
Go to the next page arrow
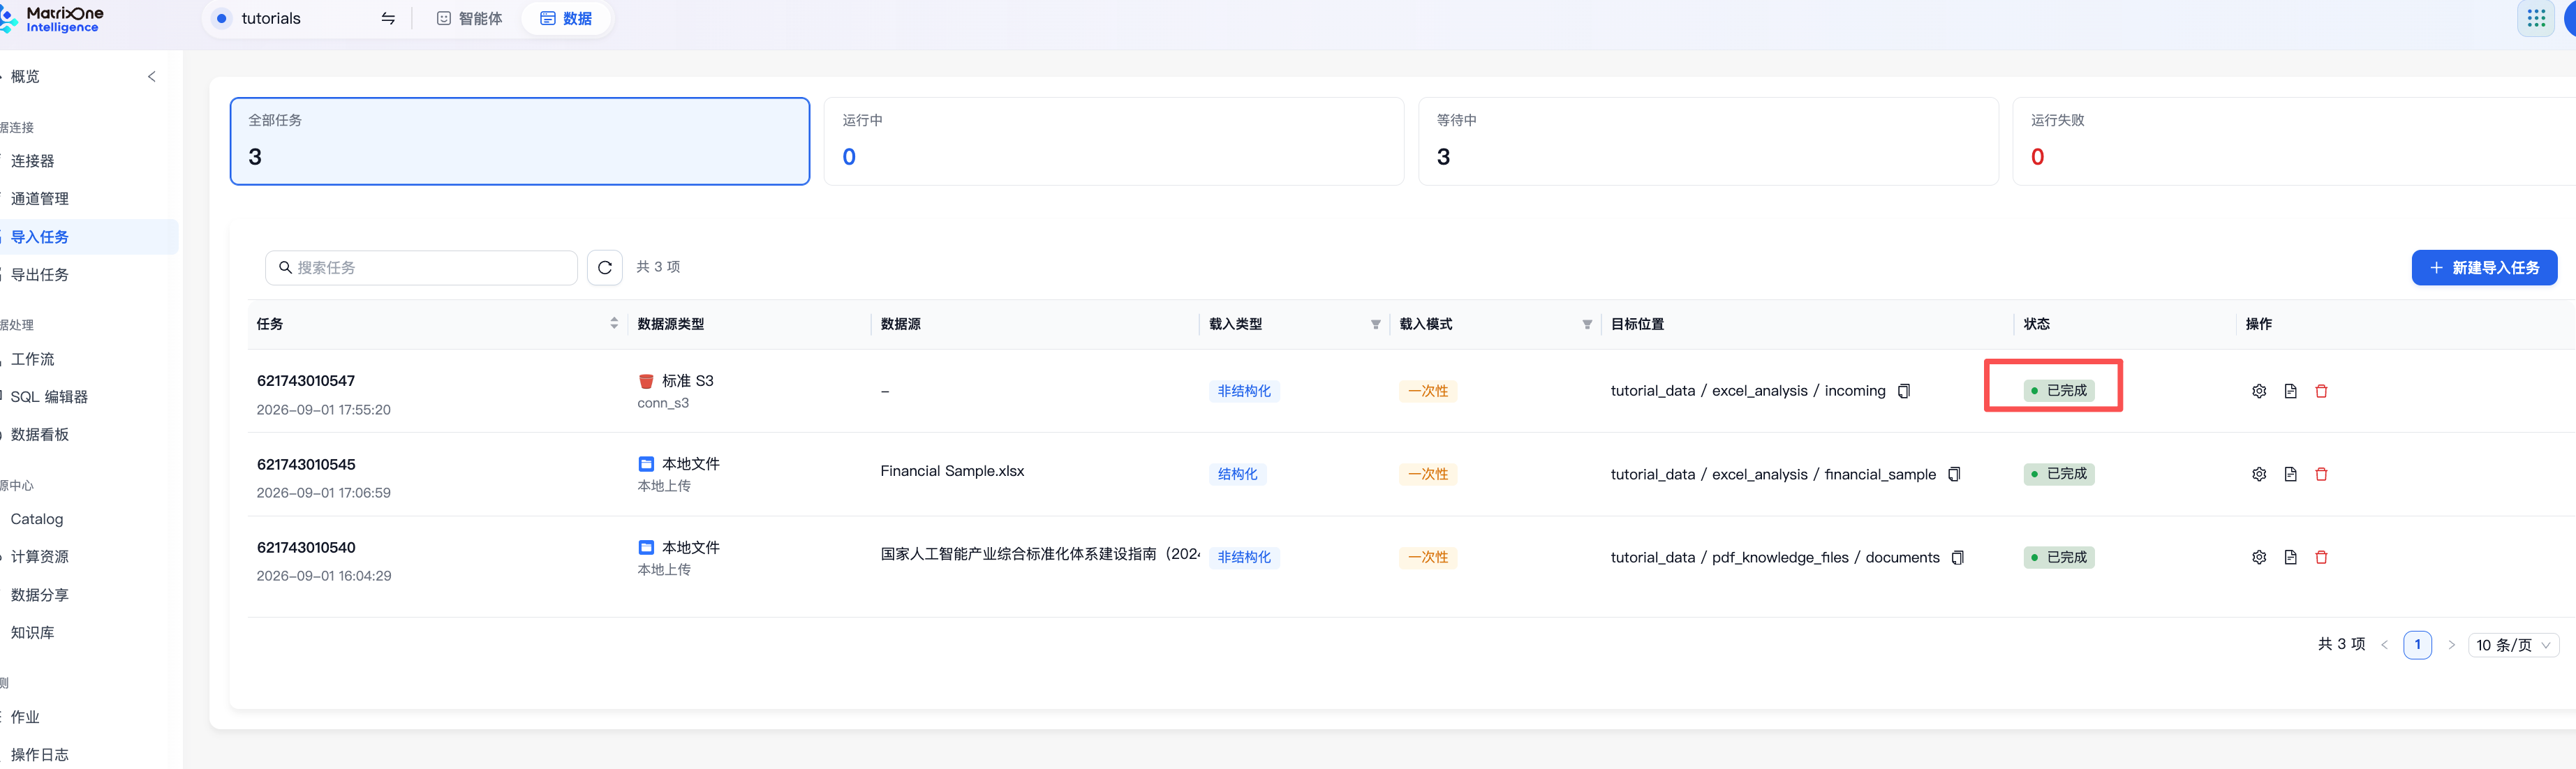coord(2451,645)
